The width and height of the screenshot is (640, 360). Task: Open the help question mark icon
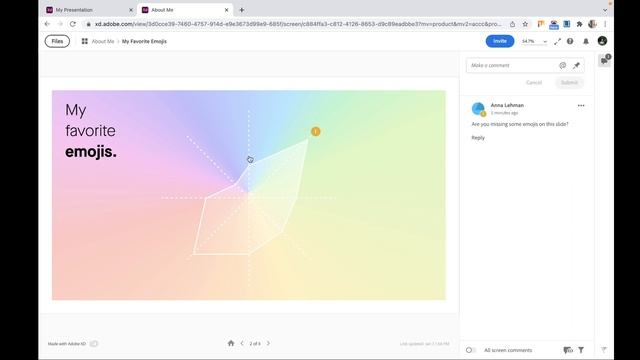(x=570, y=41)
